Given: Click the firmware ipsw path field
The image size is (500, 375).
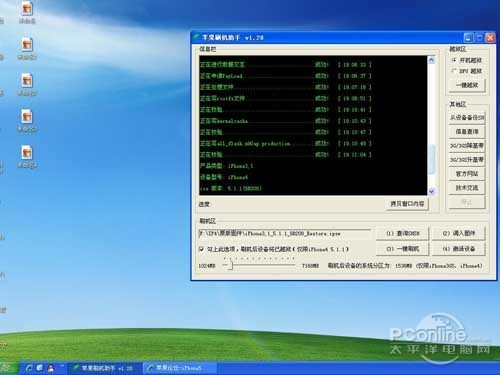Looking at the screenshot, I should pyautogui.click(x=284, y=234).
